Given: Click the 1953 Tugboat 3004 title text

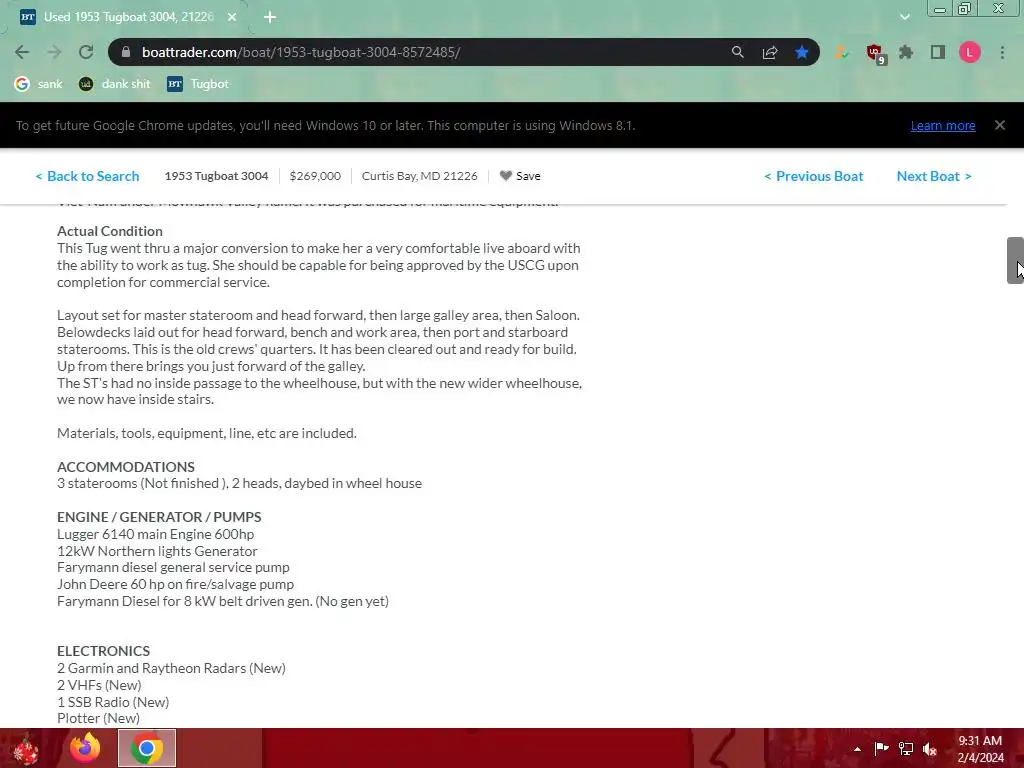Looking at the screenshot, I should click(216, 176).
